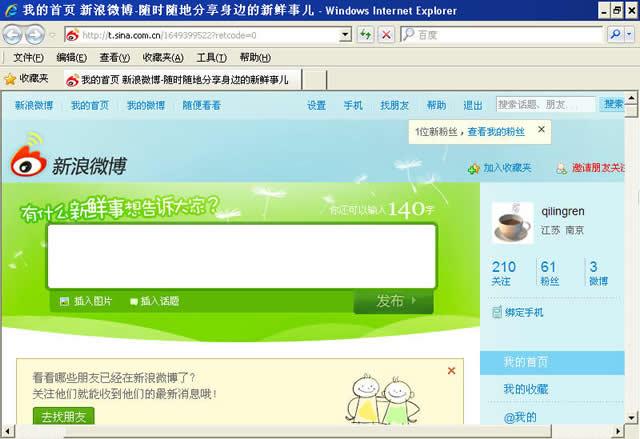Click the red Stop loading icon
The height and width of the screenshot is (439, 640).
point(386,35)
